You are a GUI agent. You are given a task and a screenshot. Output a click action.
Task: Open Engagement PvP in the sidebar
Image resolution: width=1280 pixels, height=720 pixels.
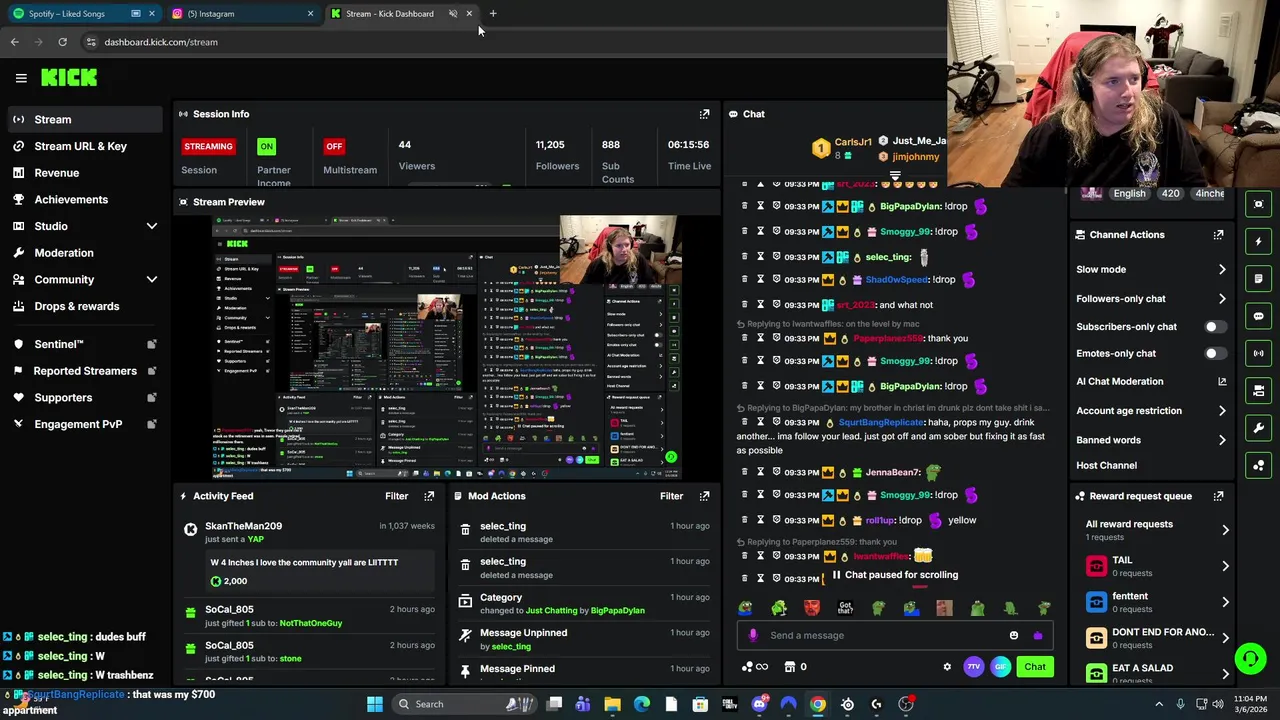[x=86, y=424]
